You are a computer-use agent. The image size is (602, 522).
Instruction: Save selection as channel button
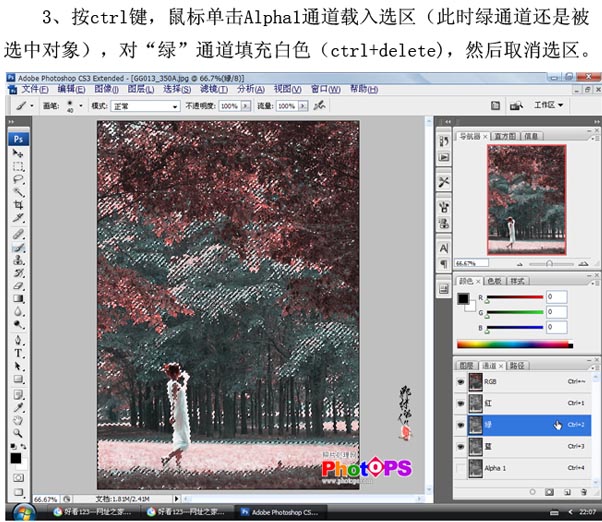coord(549,492)
